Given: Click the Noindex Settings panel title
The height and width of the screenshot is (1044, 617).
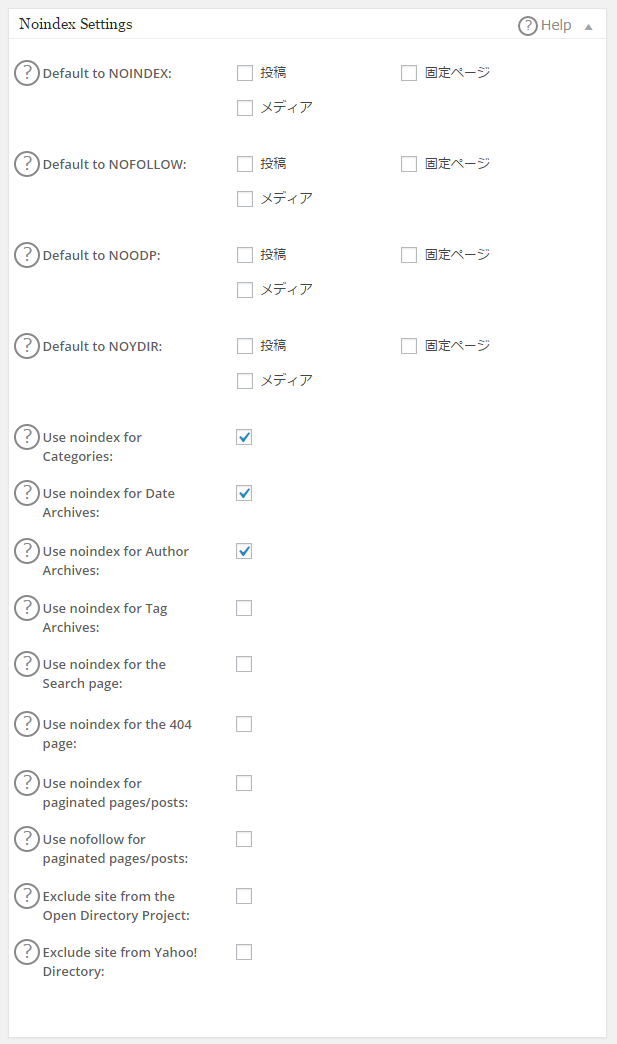Looking at the screenshot, I should (x=76, y=24).
